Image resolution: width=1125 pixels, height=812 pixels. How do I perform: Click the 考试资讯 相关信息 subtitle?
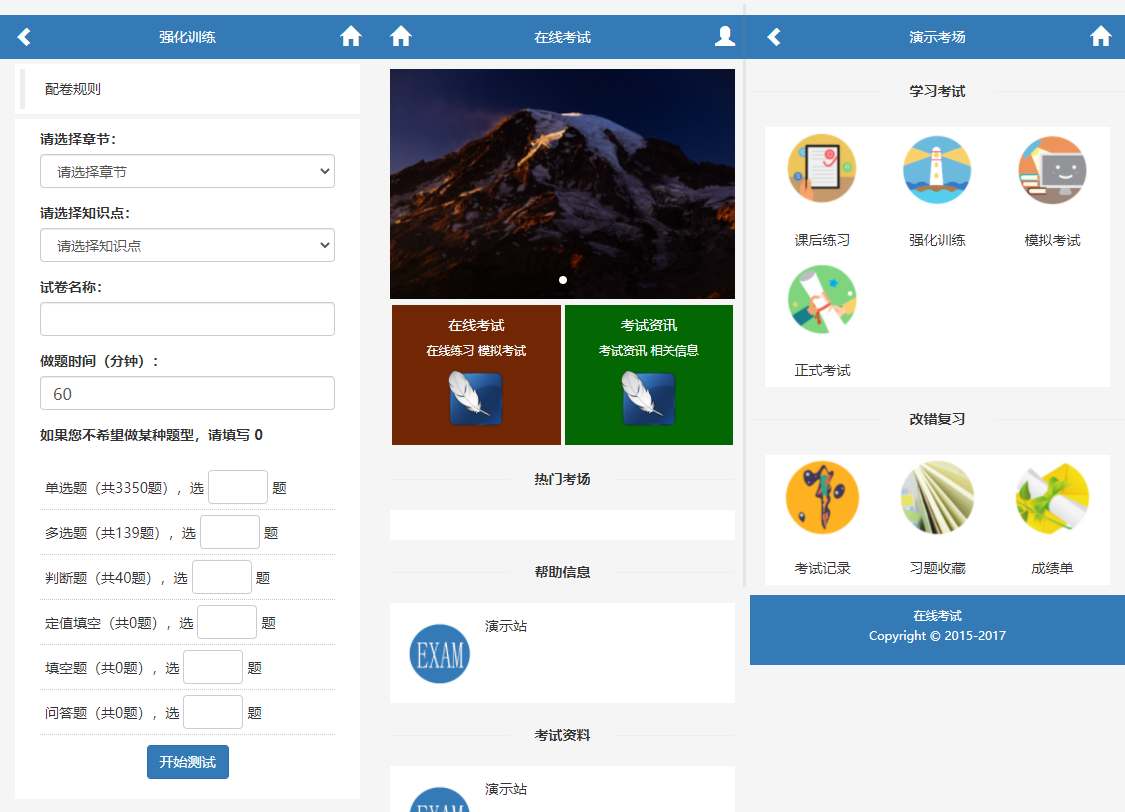click(x=649, y=351)
